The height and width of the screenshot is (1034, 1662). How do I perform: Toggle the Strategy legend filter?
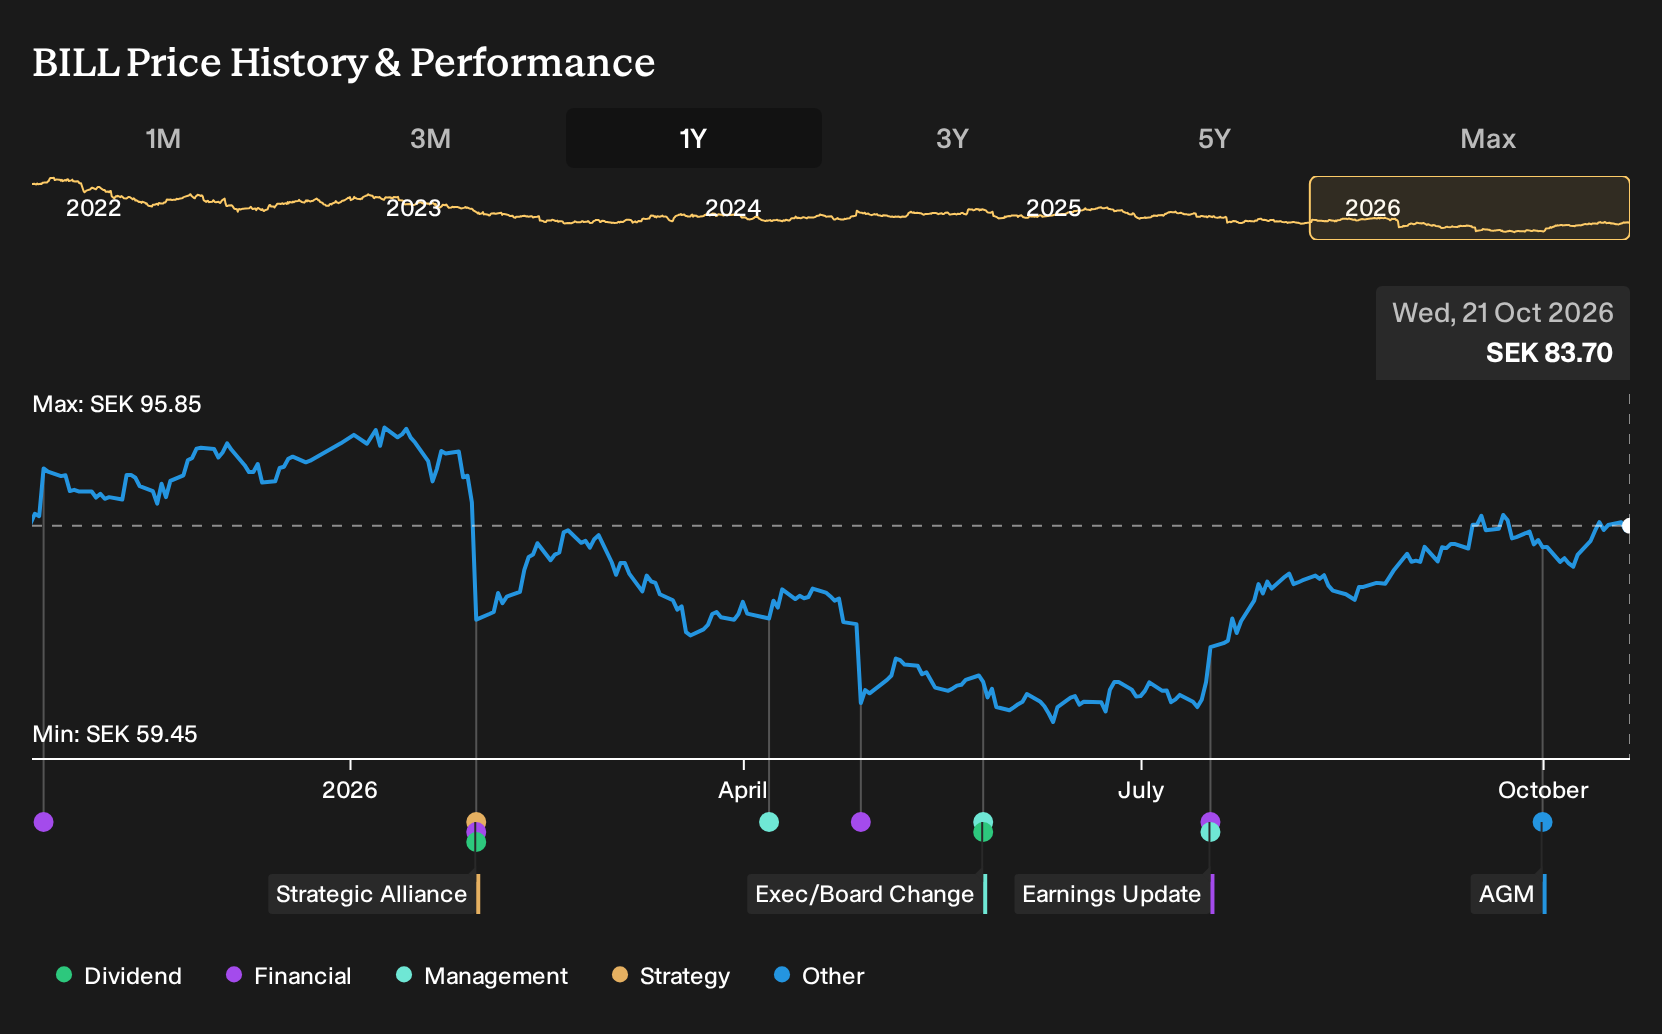[671, 976]
